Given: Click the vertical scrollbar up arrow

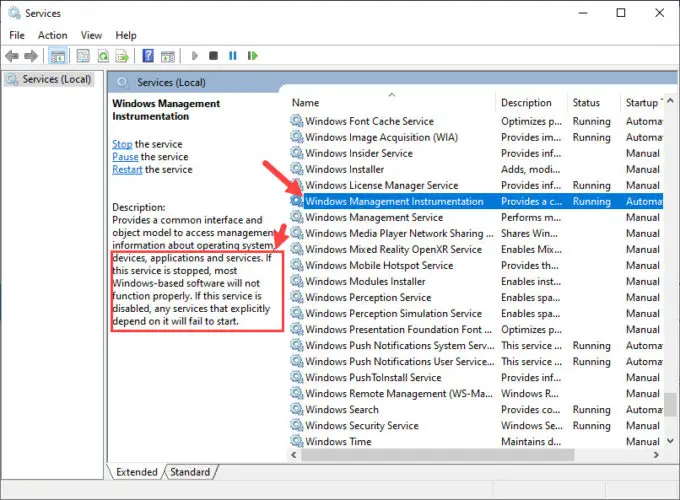Looking at the screenshot, I should coord(670,101).
